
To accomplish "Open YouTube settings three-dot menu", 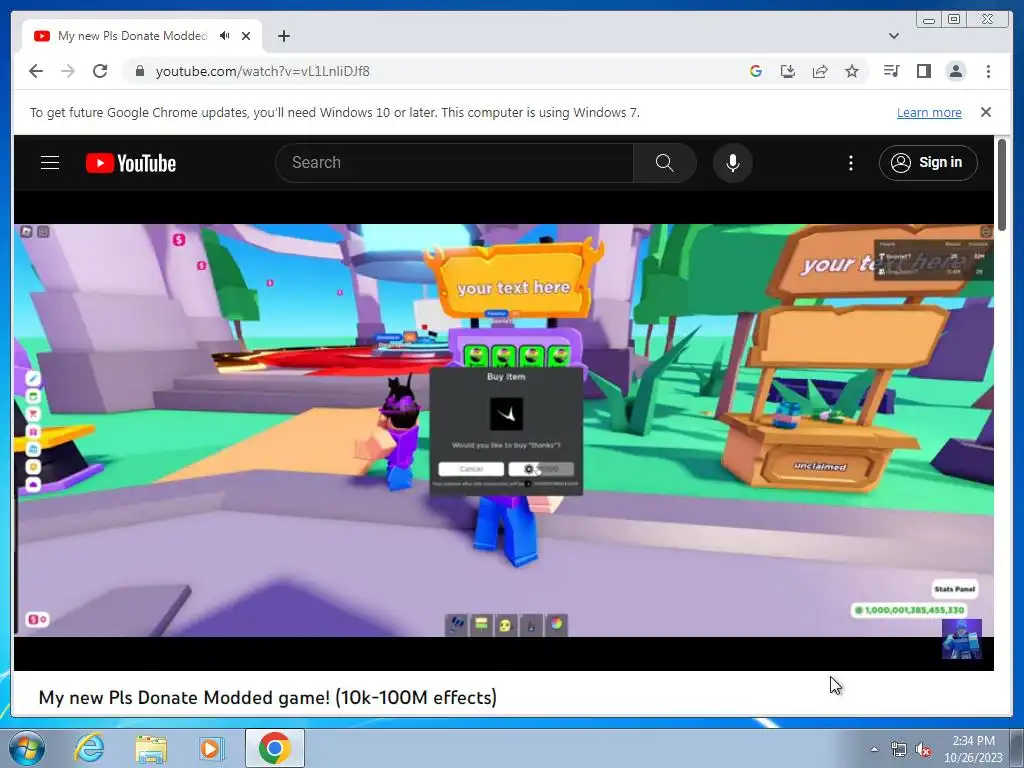I will click(850, 163).
